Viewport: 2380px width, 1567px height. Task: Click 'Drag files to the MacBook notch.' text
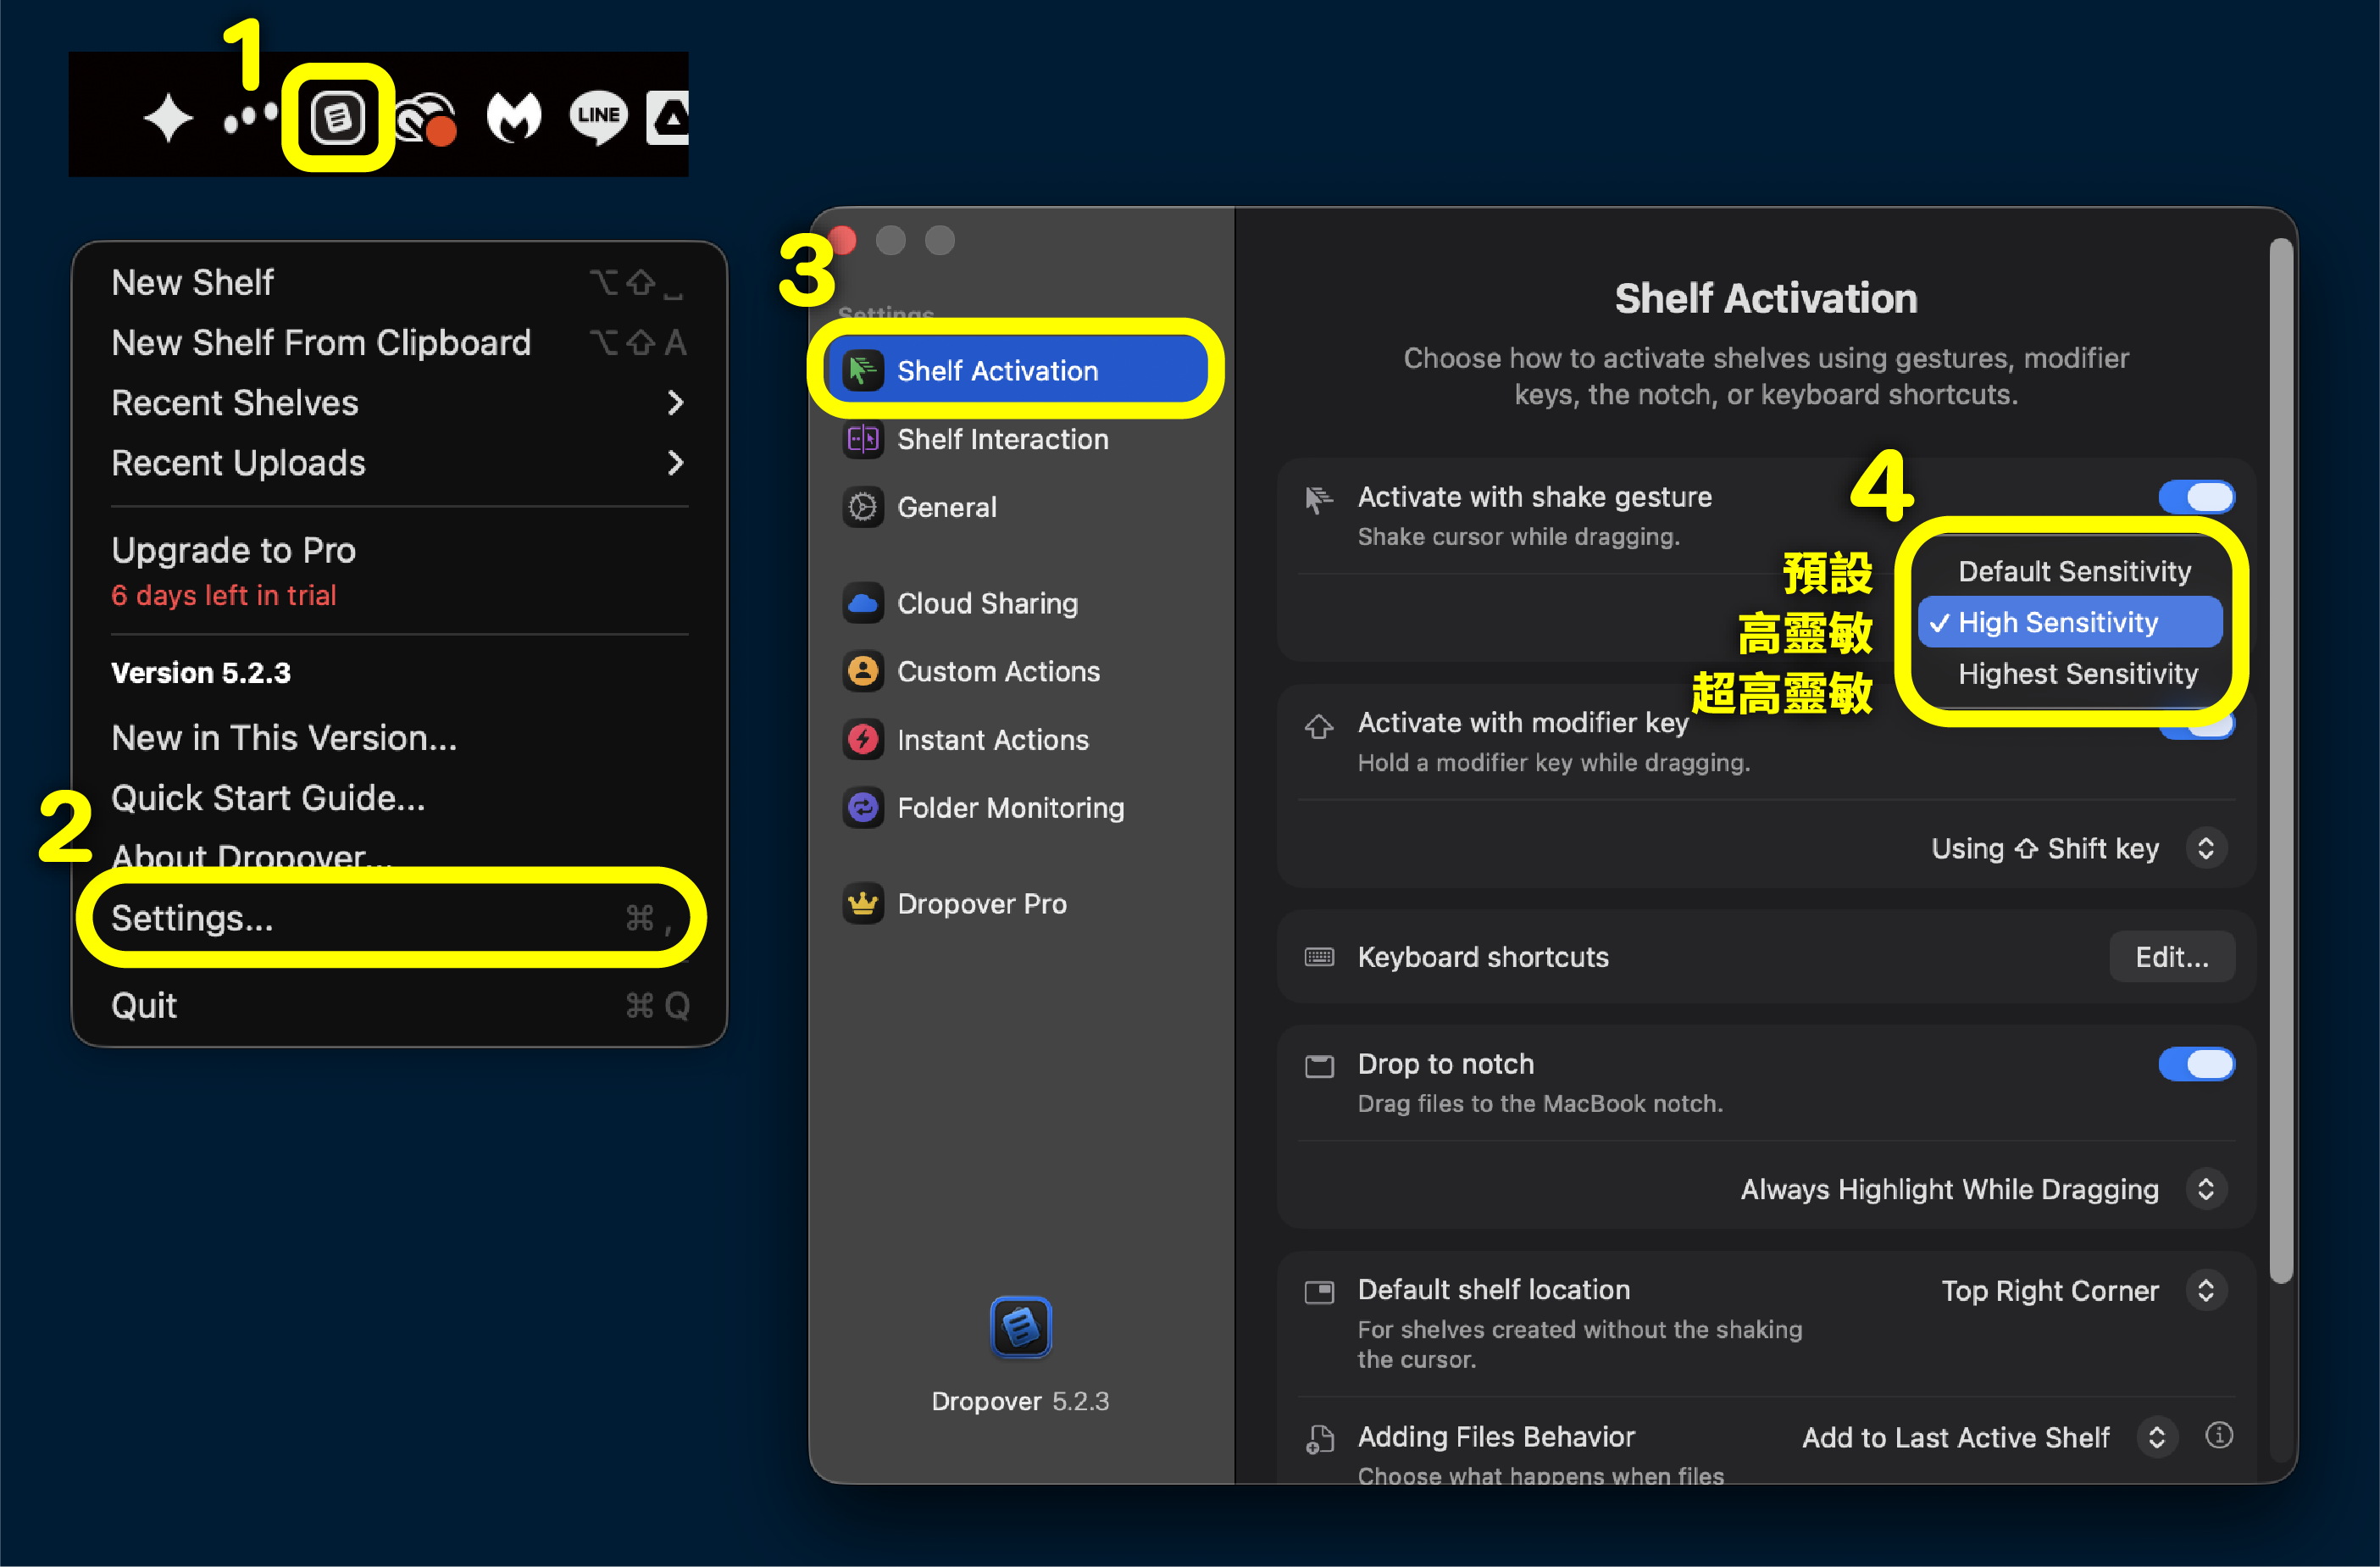coord(1540,1104)
